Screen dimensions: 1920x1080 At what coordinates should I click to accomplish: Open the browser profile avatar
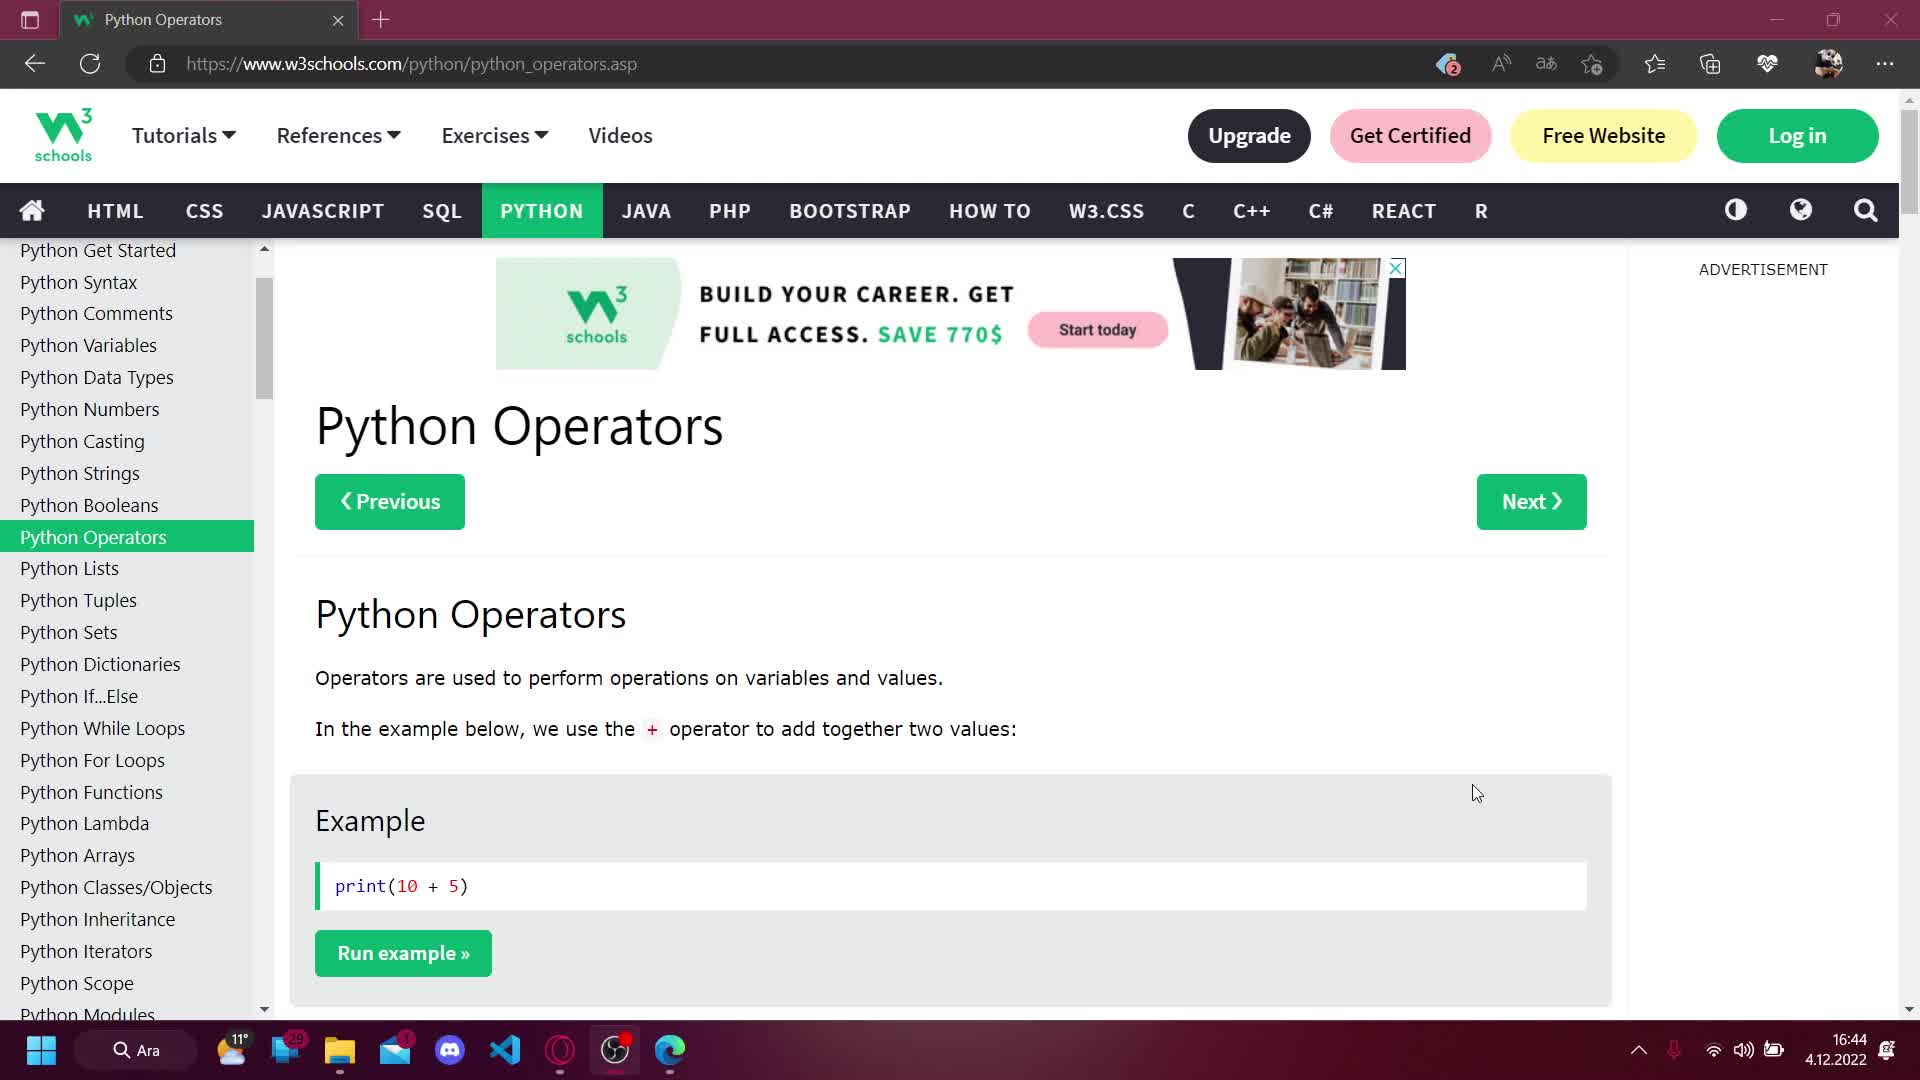(1828, 64)
